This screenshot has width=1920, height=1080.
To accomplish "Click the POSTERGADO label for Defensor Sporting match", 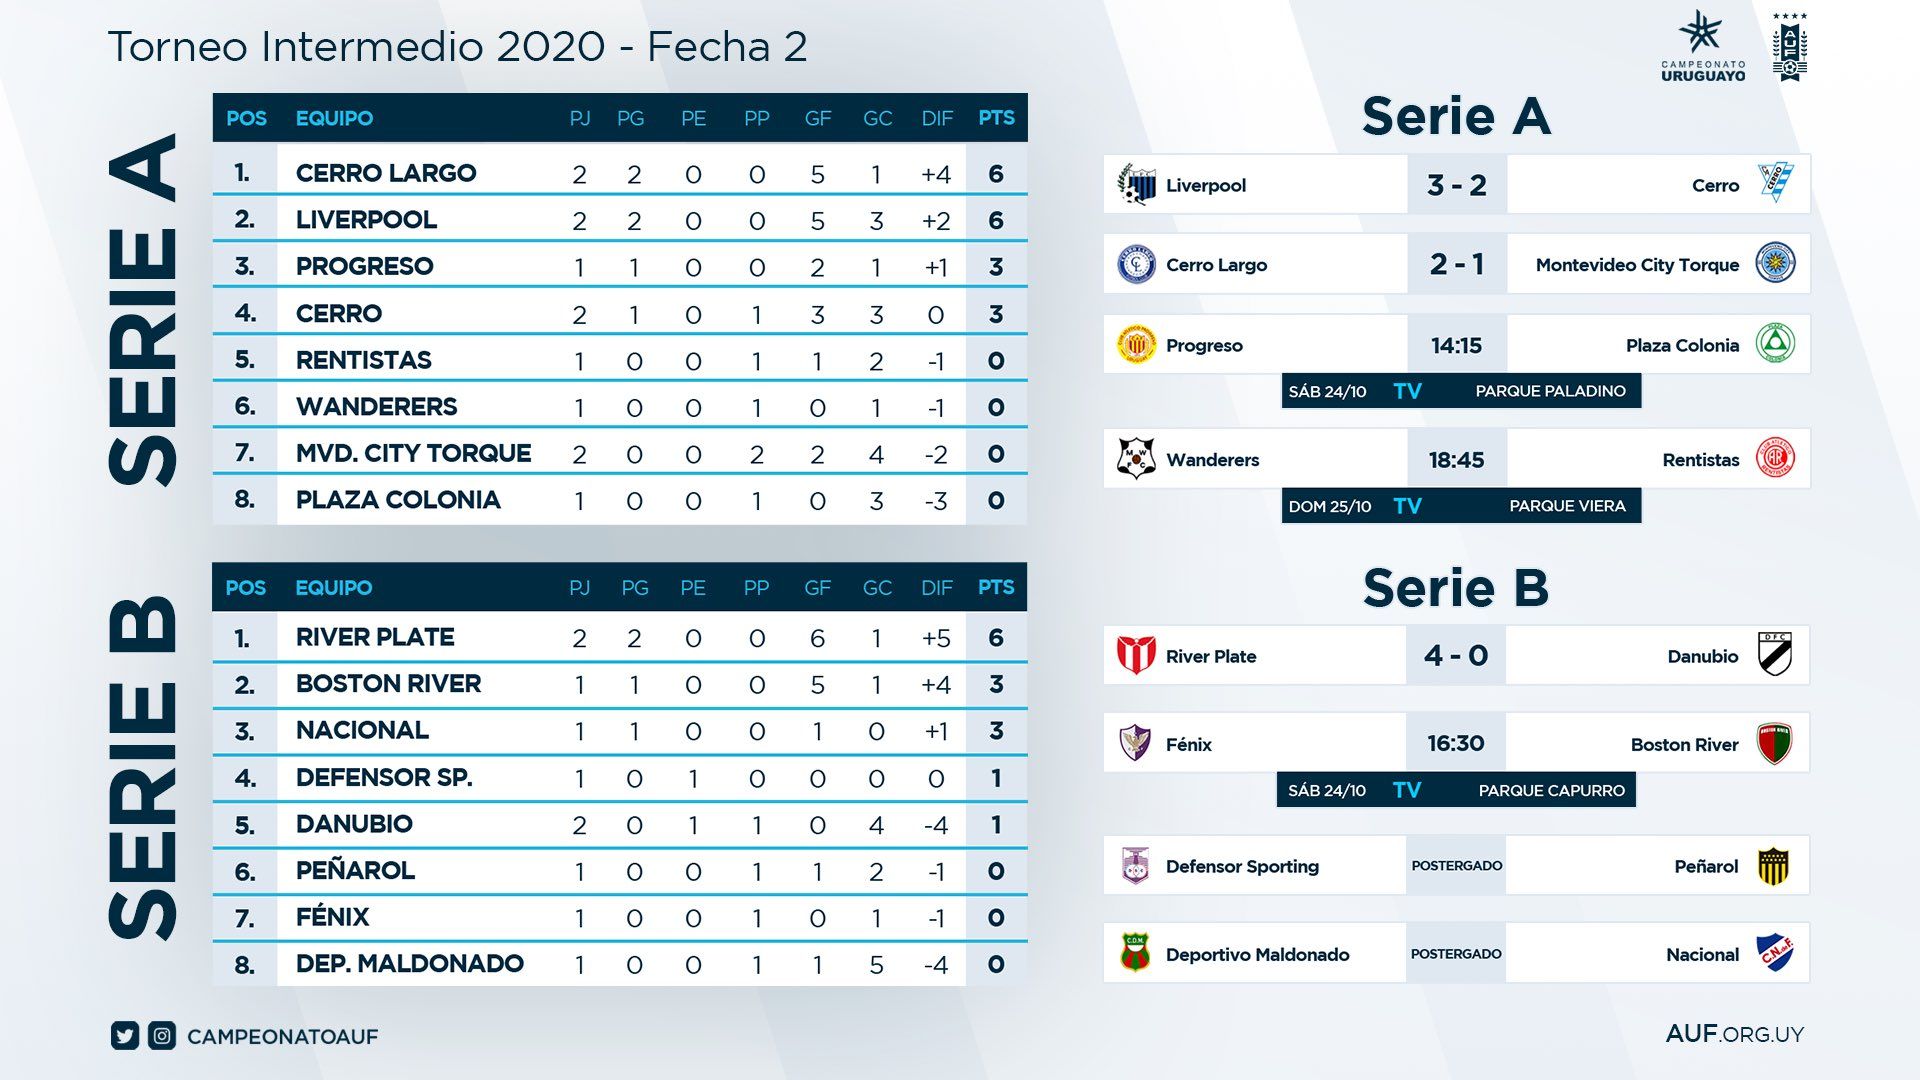I will click(x=1456, y=866).
